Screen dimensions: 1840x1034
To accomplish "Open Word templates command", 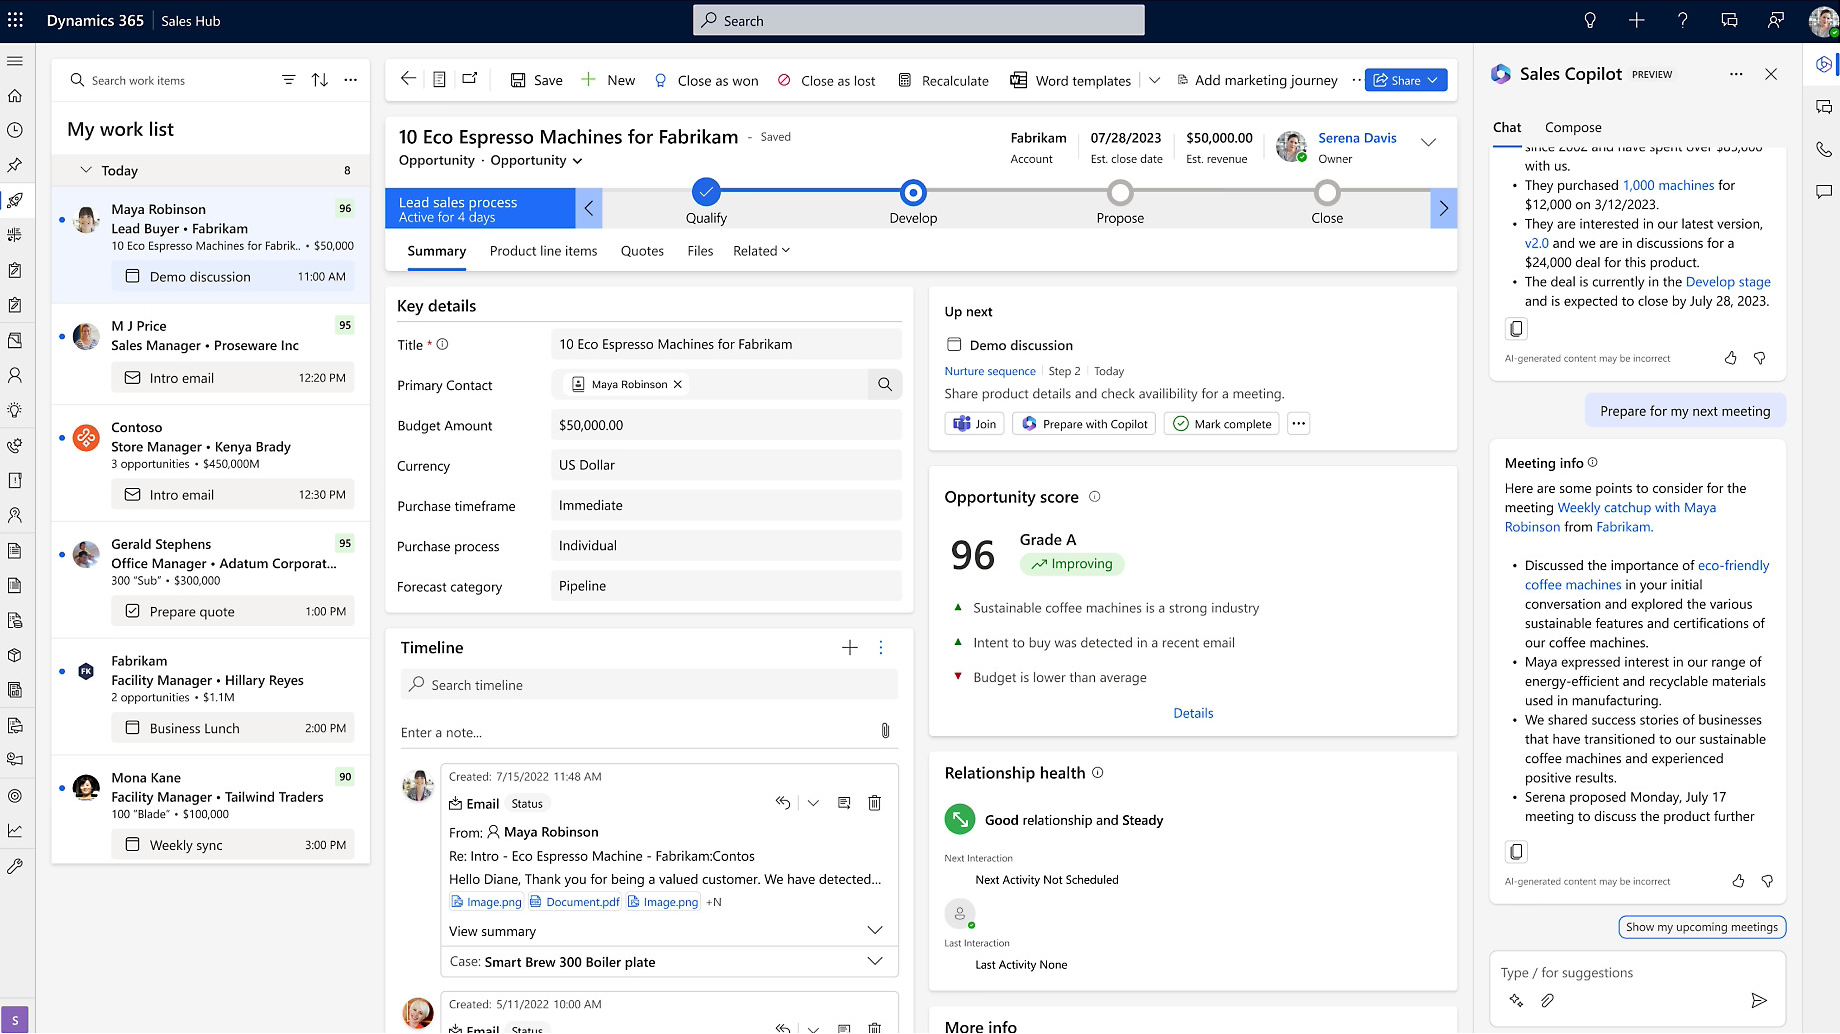I will pos(1071,80).
